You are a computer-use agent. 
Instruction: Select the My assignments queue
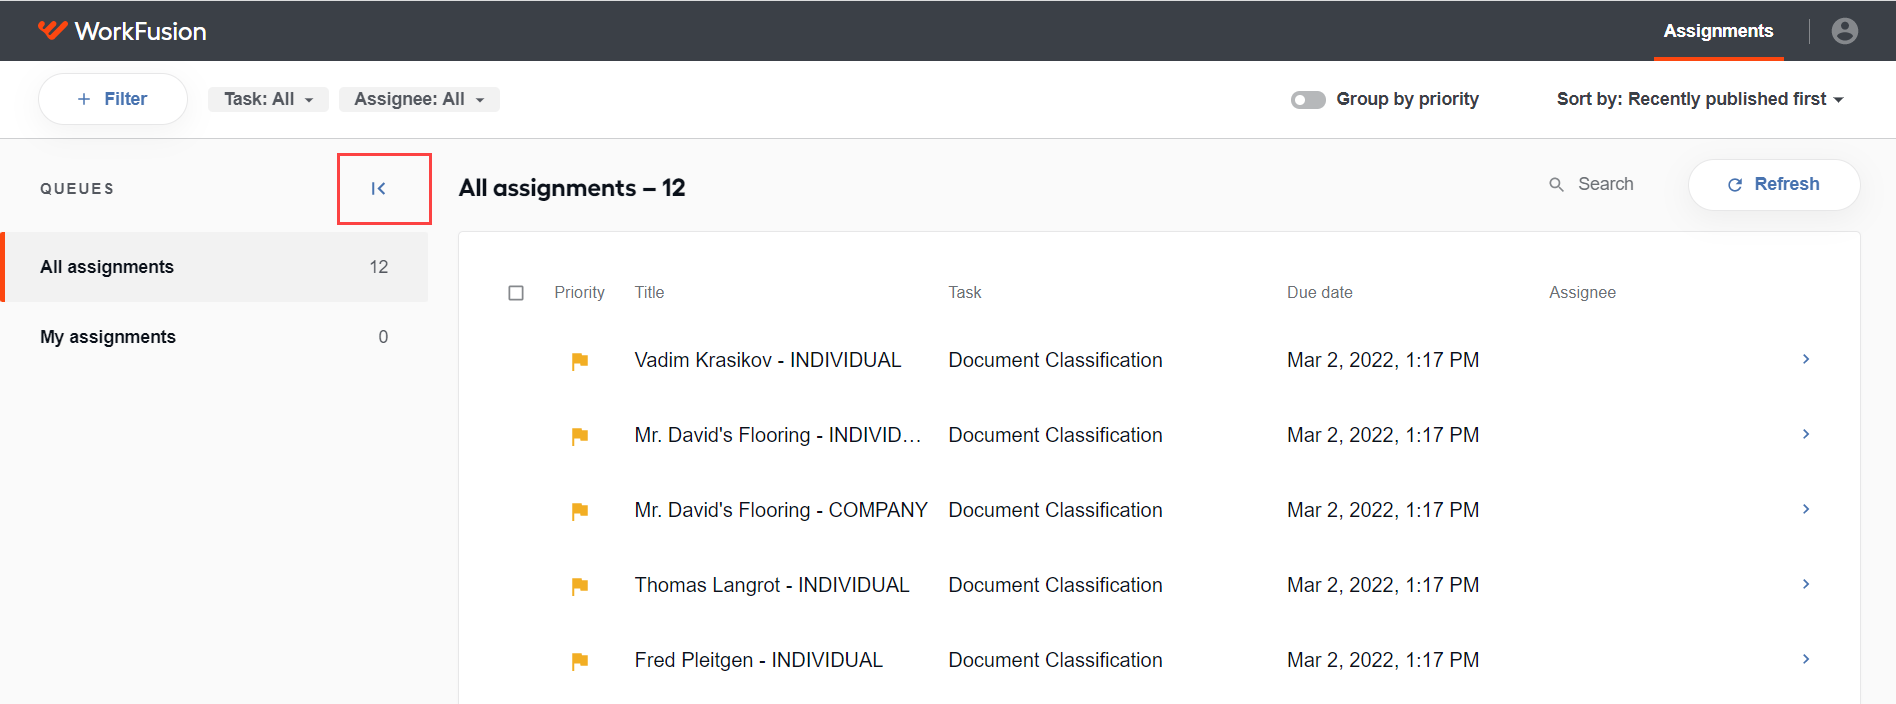(x=214, y=337)
